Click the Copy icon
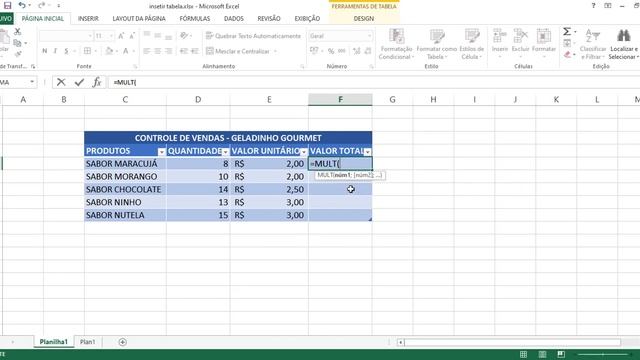The height and width of the screenshot is (360, 640). pyautogui.click(x=17, y=43)
